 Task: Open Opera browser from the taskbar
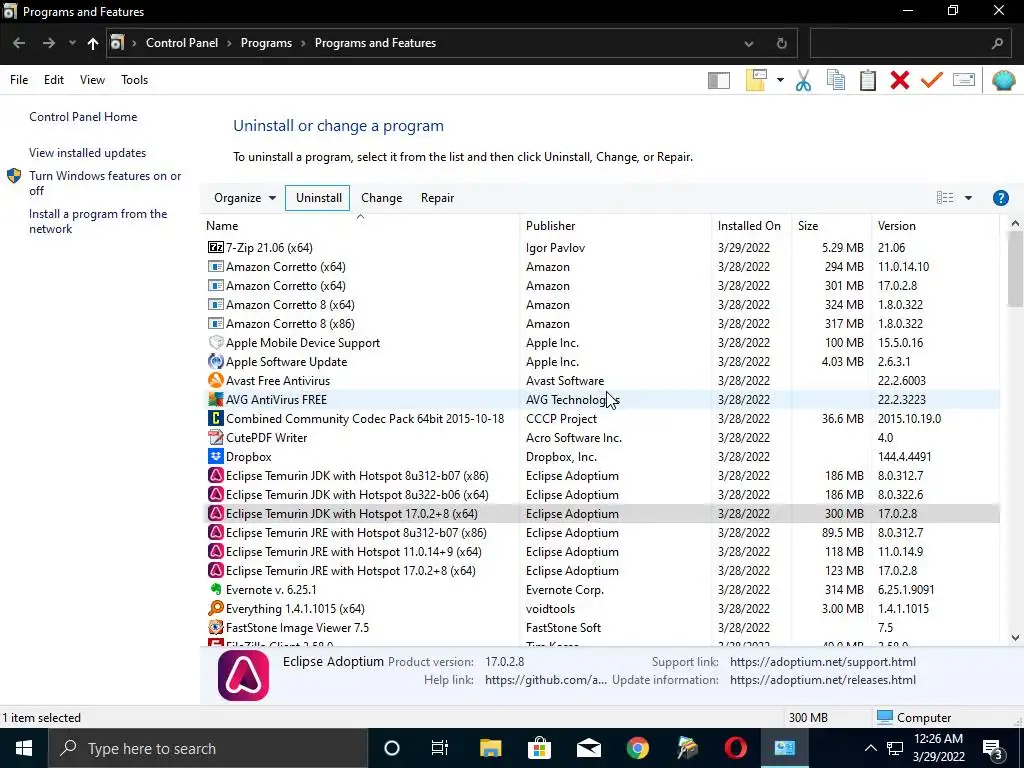coord(736,748)
